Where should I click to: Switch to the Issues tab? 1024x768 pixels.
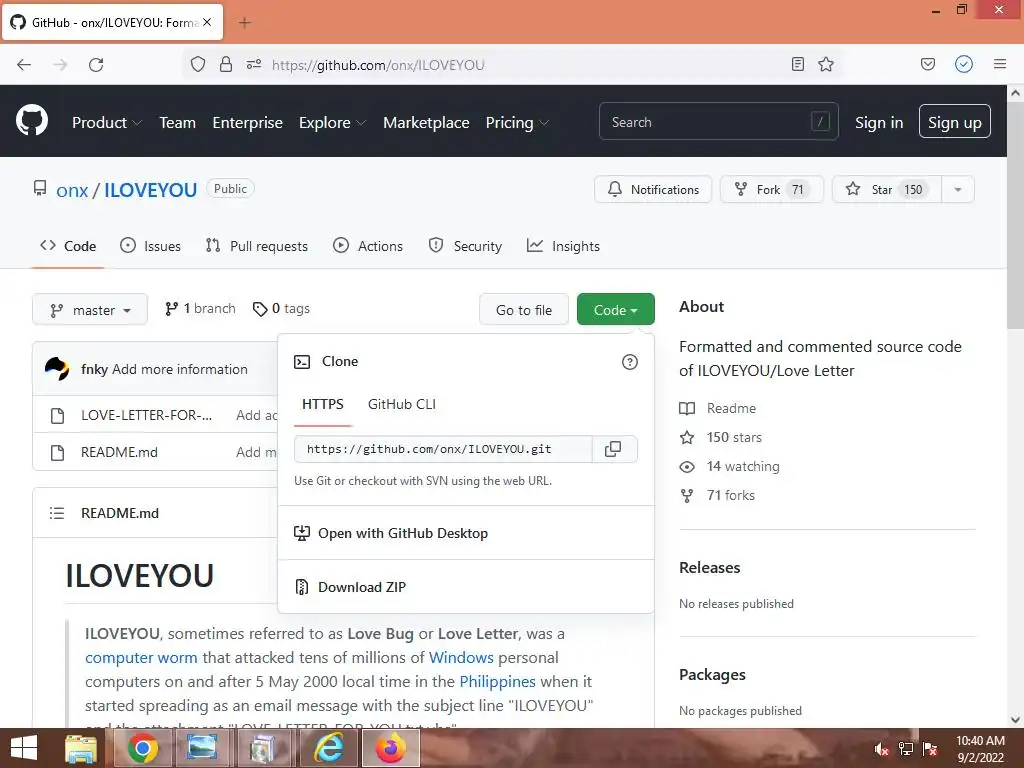150,246
